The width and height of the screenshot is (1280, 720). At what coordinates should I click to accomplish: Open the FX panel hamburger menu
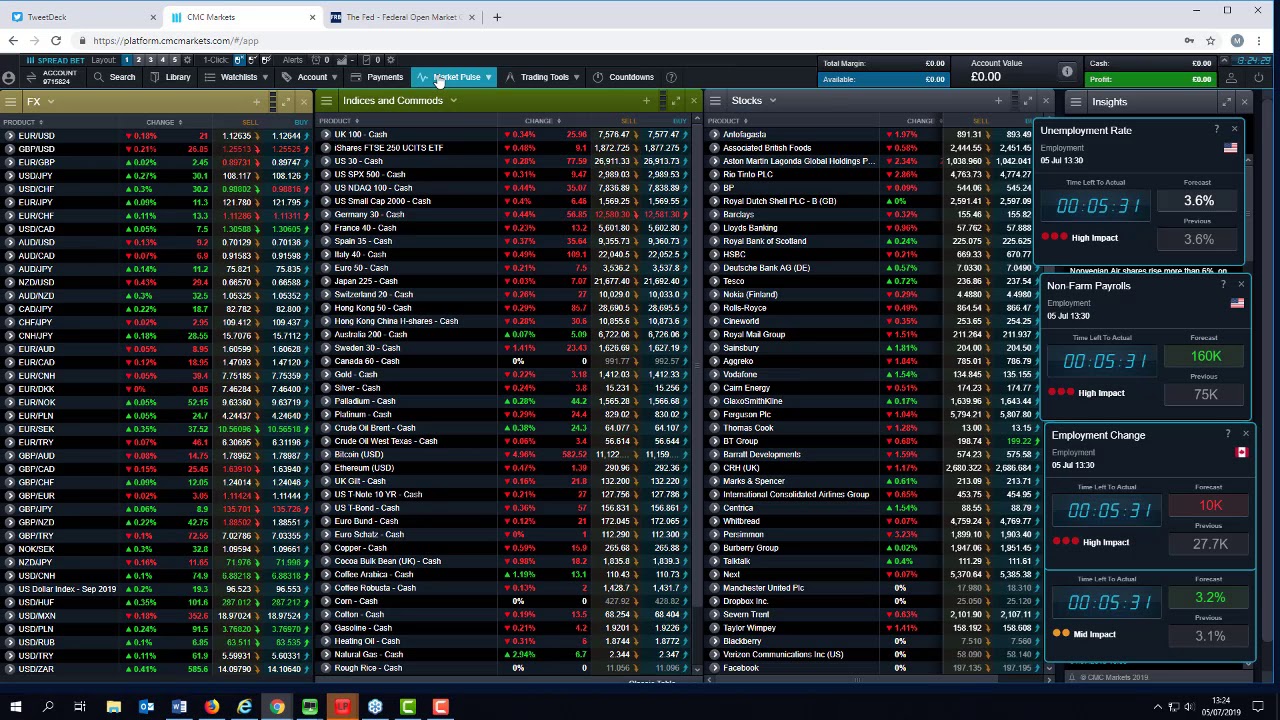pos(10,101)
